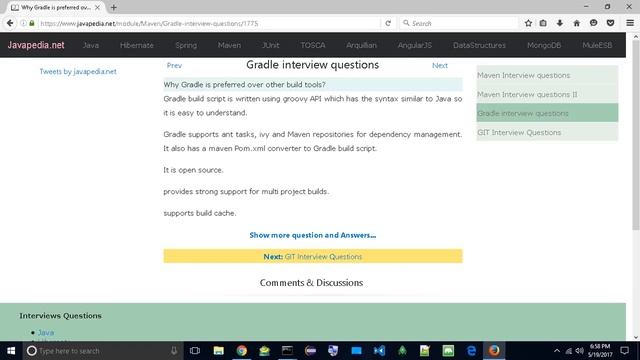Open the command prompt taskbar icon

287,351
